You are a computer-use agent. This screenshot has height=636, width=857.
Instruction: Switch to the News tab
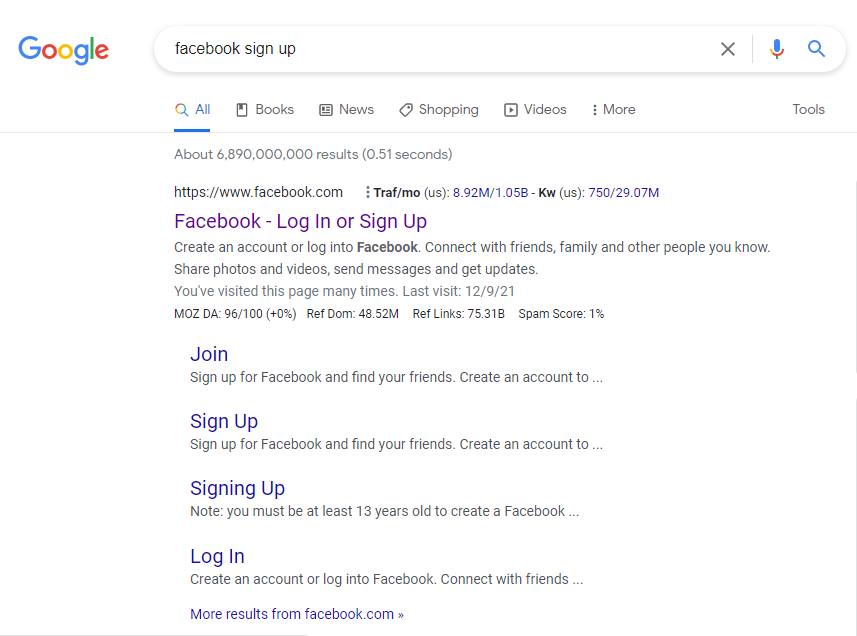coord(347,110)
